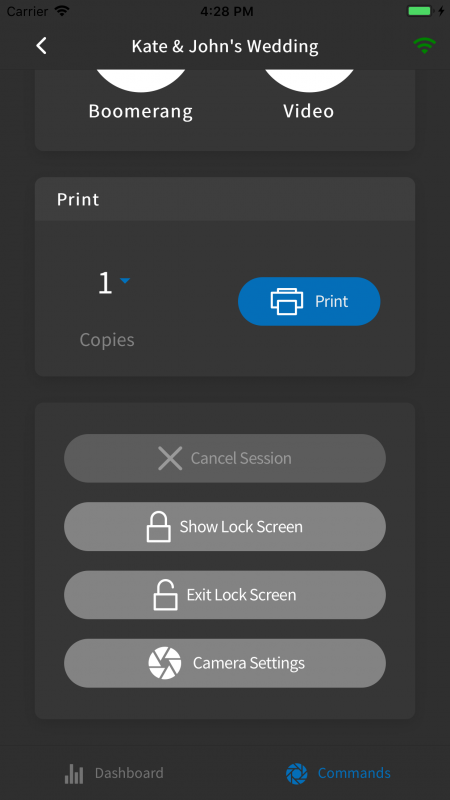
Task: Tap the Dashboard bar chart icon
Action: tap(74, 773)
